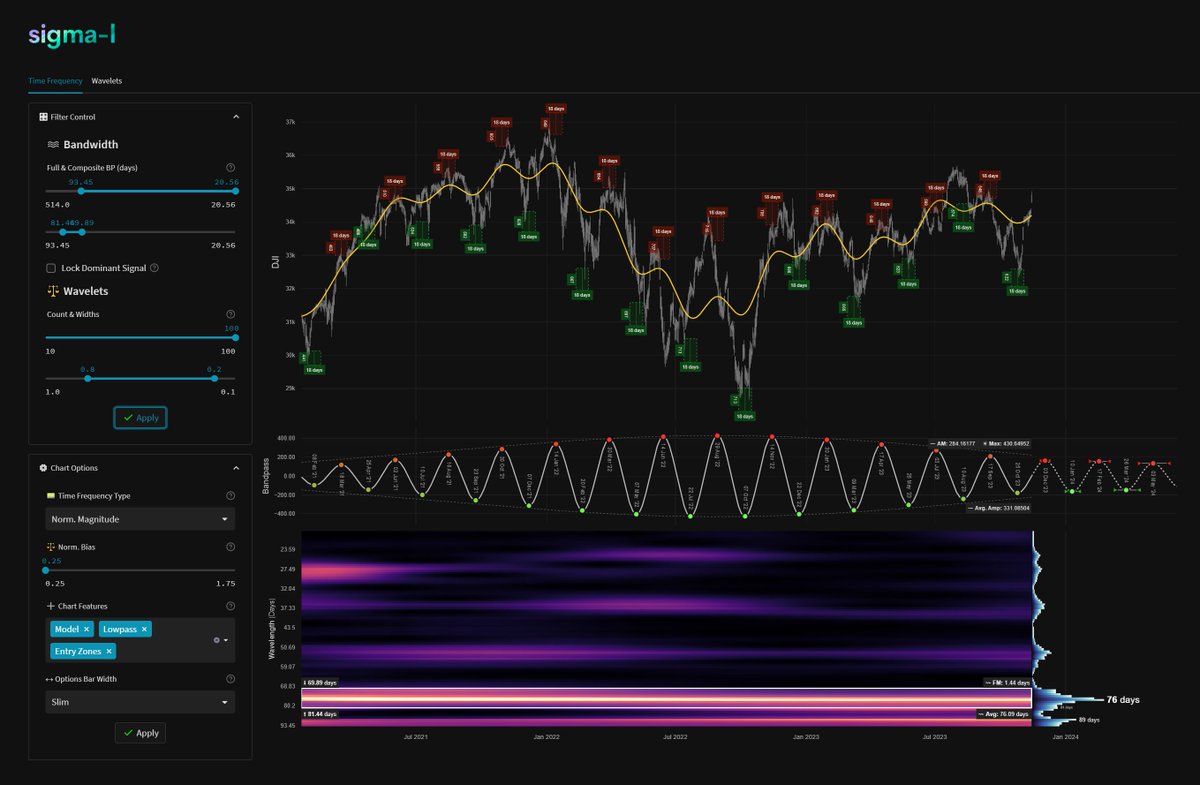Click the Wavelength (Days) axis title

(x=272, y=629)
